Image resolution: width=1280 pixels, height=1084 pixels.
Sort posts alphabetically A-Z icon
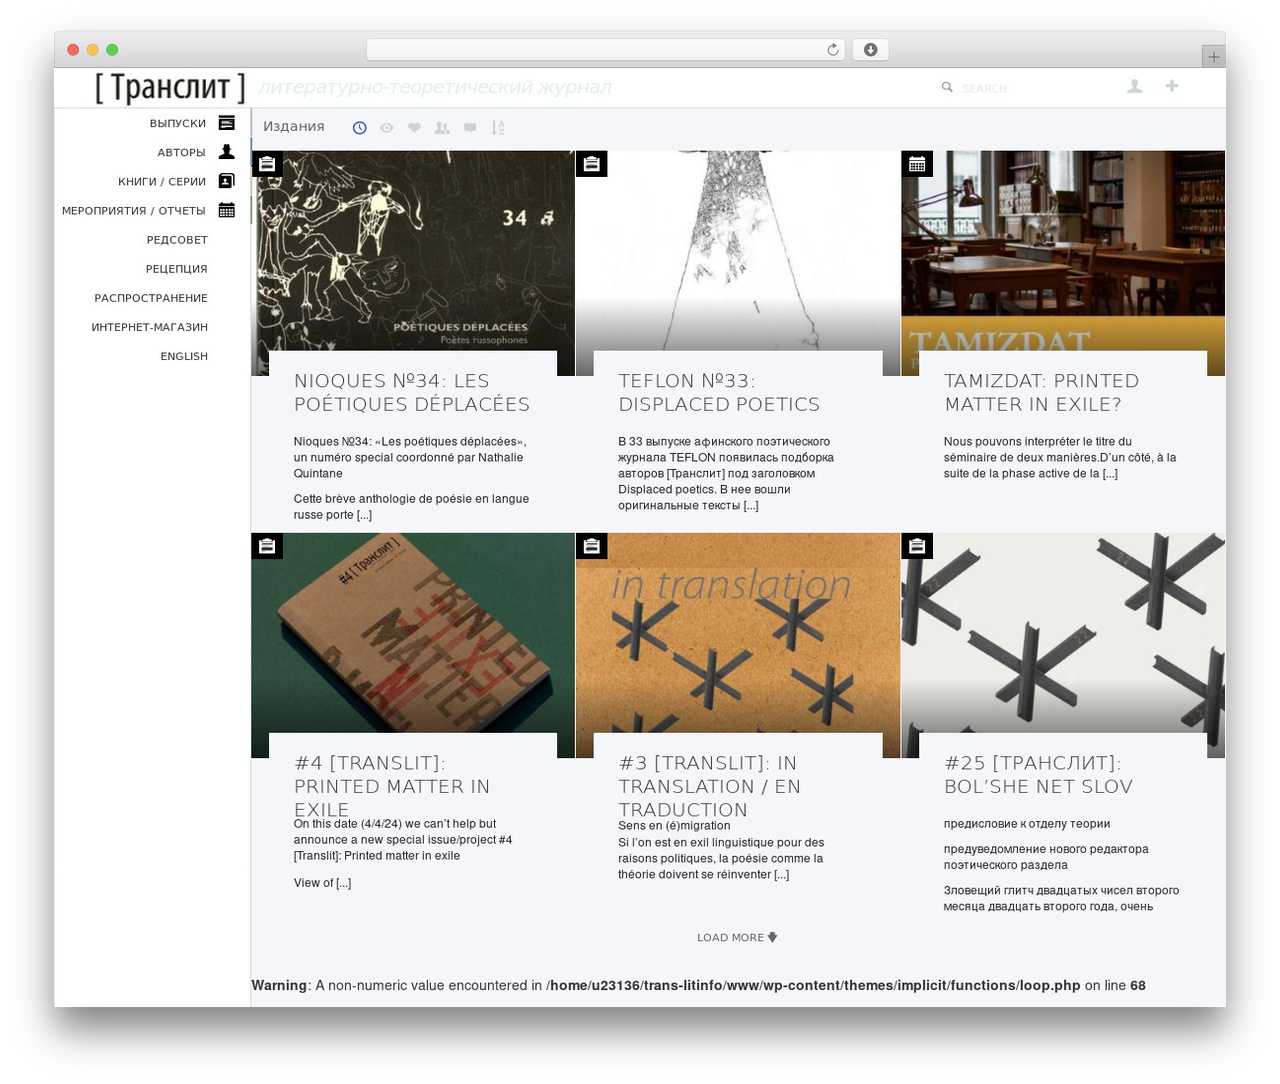(x=498, y=128)
